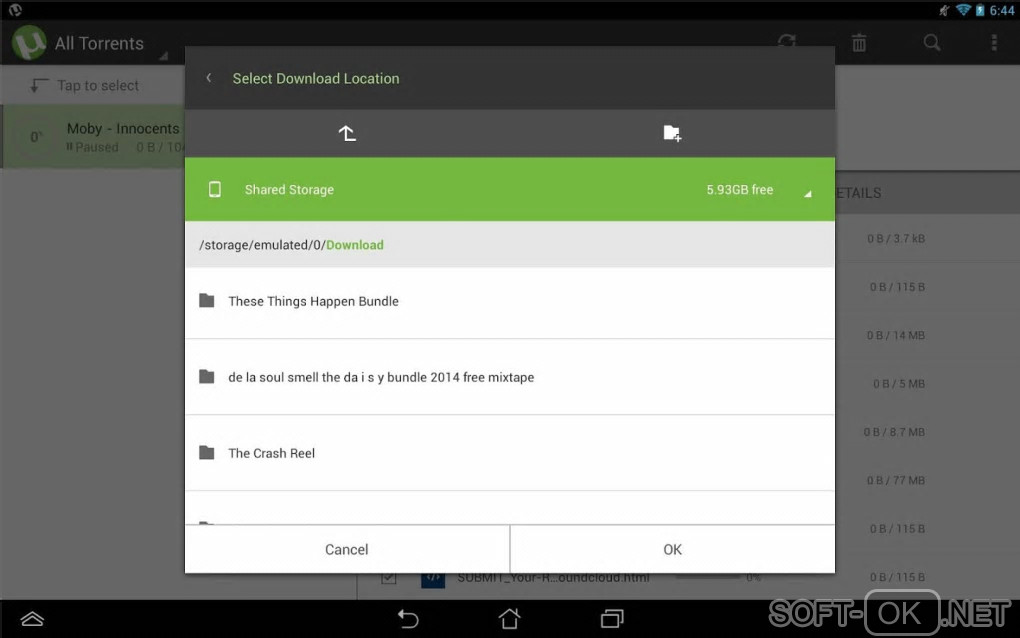Go back from Select Download Location

point(209,78)
